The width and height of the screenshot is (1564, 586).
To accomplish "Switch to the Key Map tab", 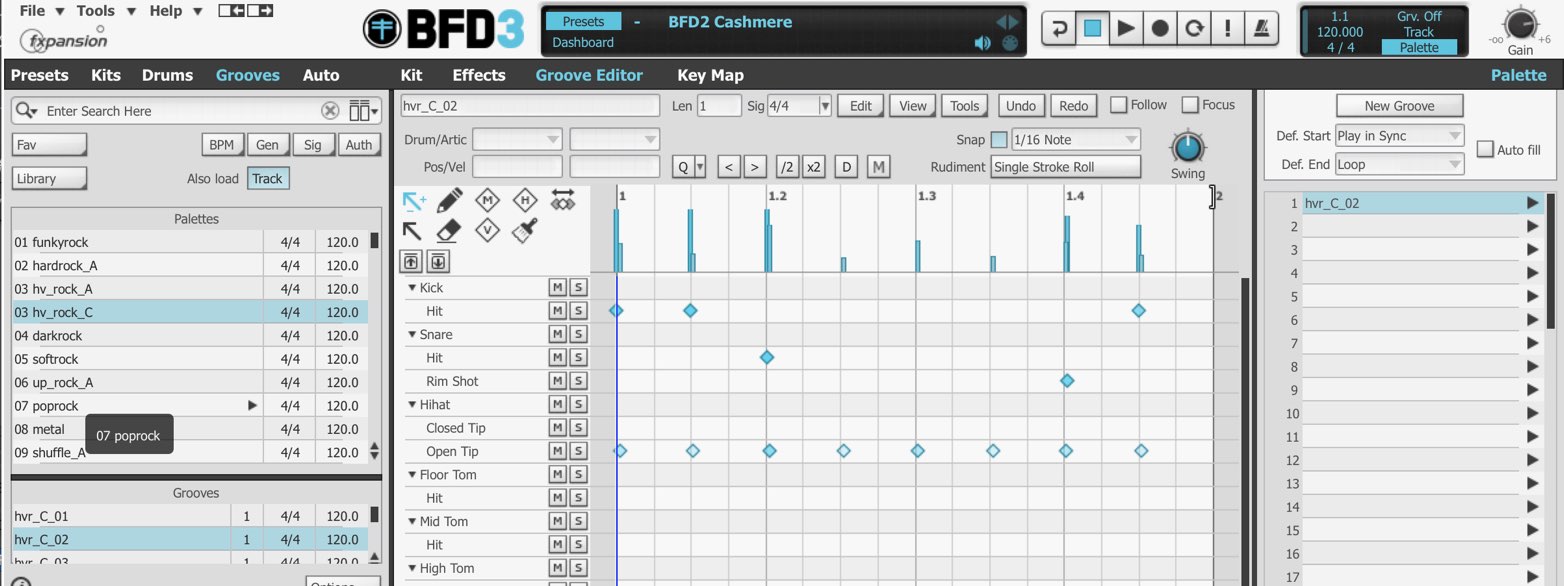I will point(710,75).
